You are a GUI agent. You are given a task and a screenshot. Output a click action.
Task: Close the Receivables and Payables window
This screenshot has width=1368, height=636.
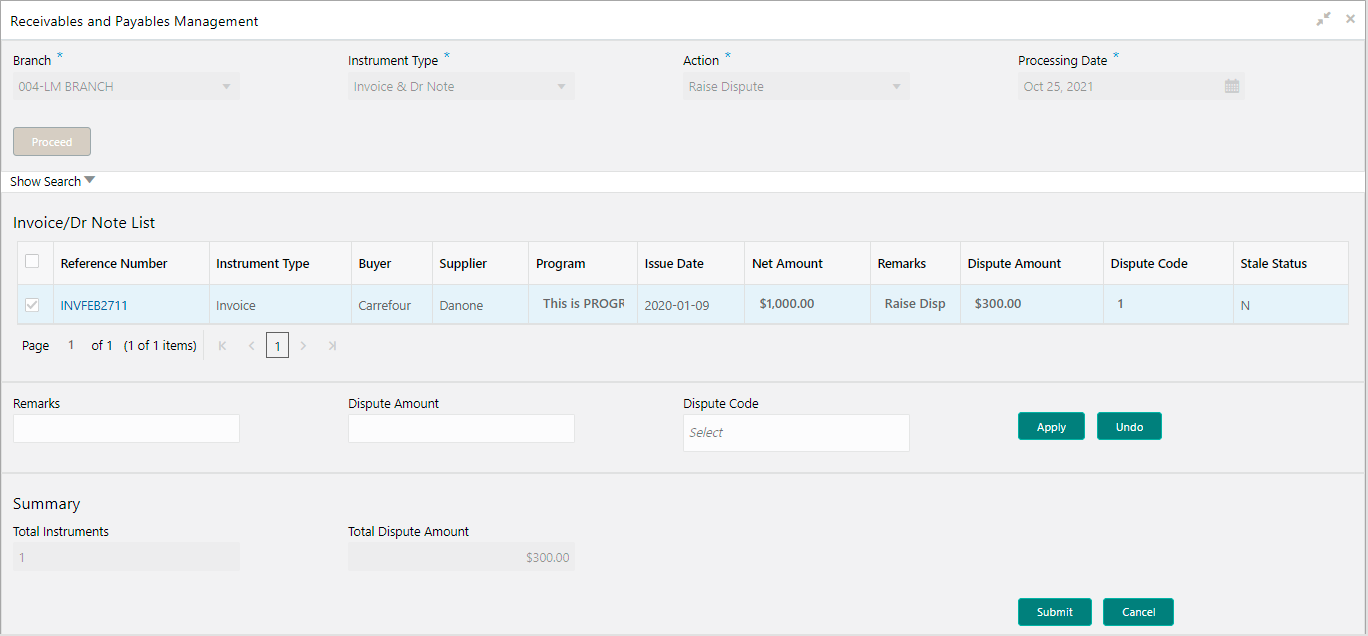1349,19
